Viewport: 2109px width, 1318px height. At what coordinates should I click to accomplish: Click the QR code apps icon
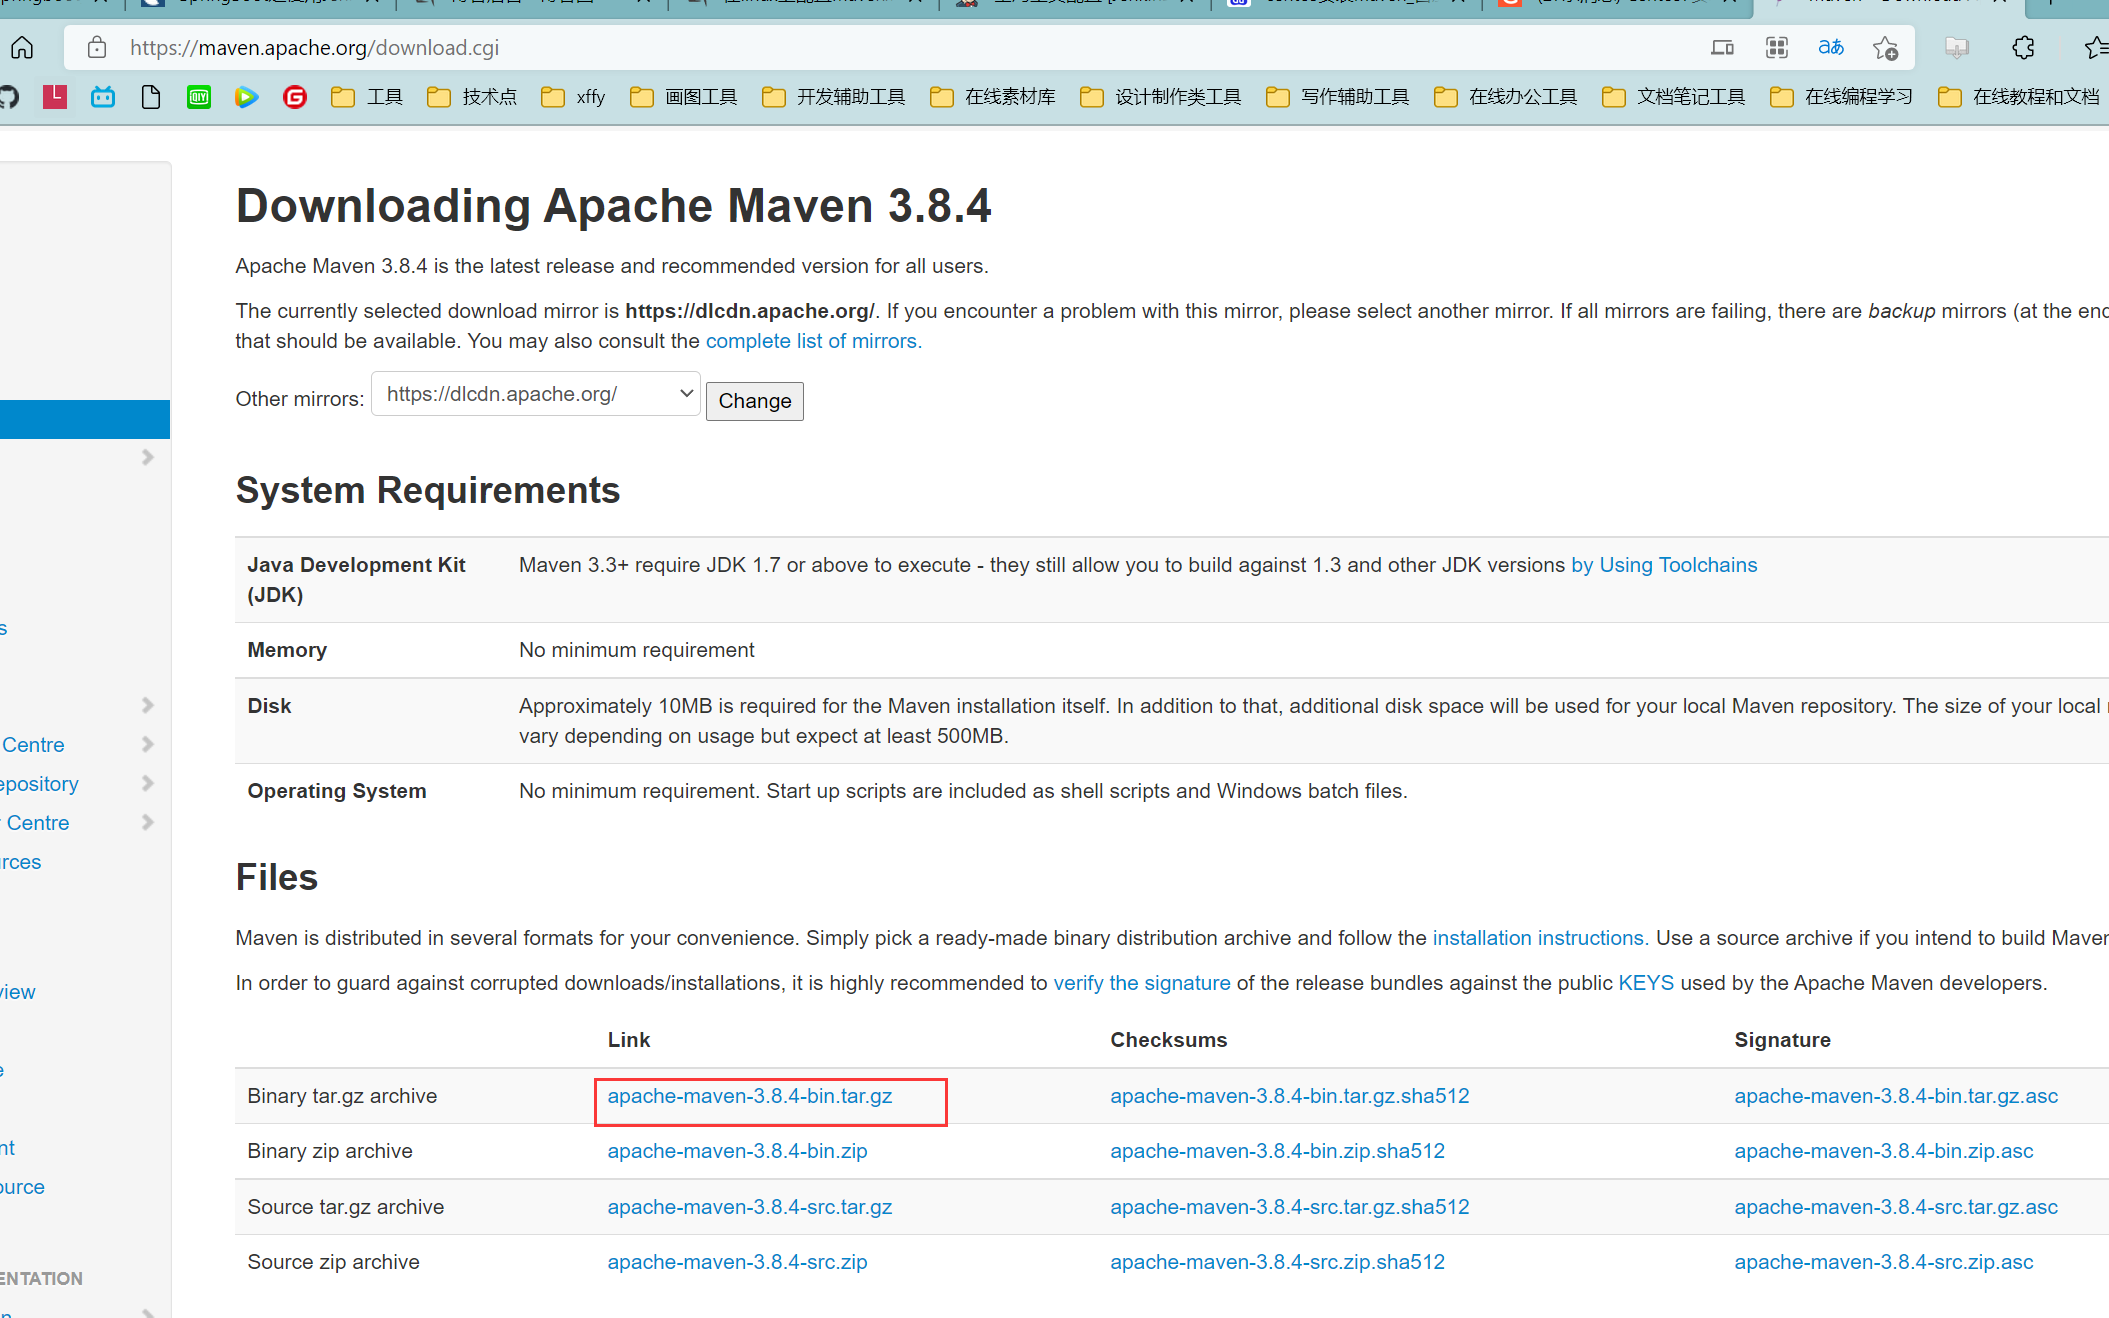point(1776,47)
